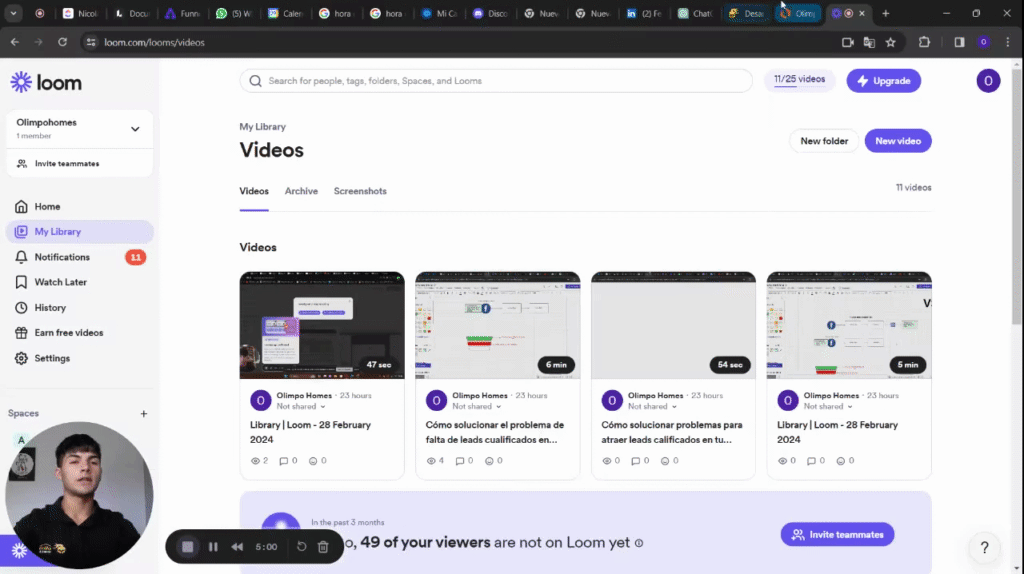1024x574 pixels.
Task: Click Invite teammates in sidebar
Action: (80, 164)
